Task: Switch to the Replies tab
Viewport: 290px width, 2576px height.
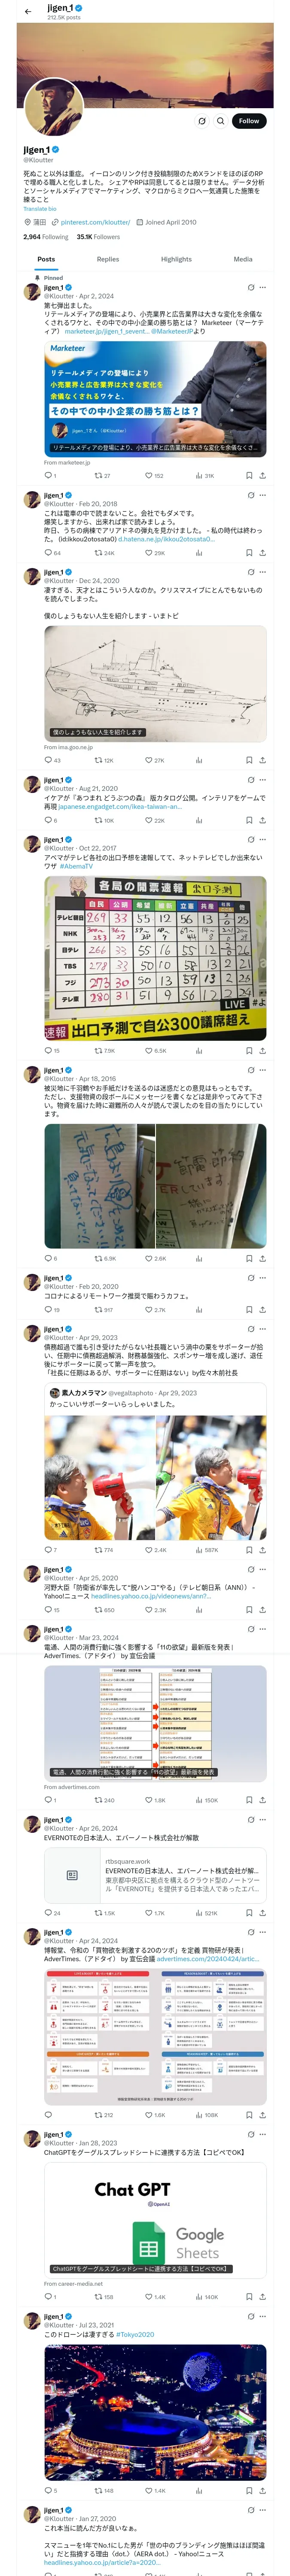Action: 108,259
